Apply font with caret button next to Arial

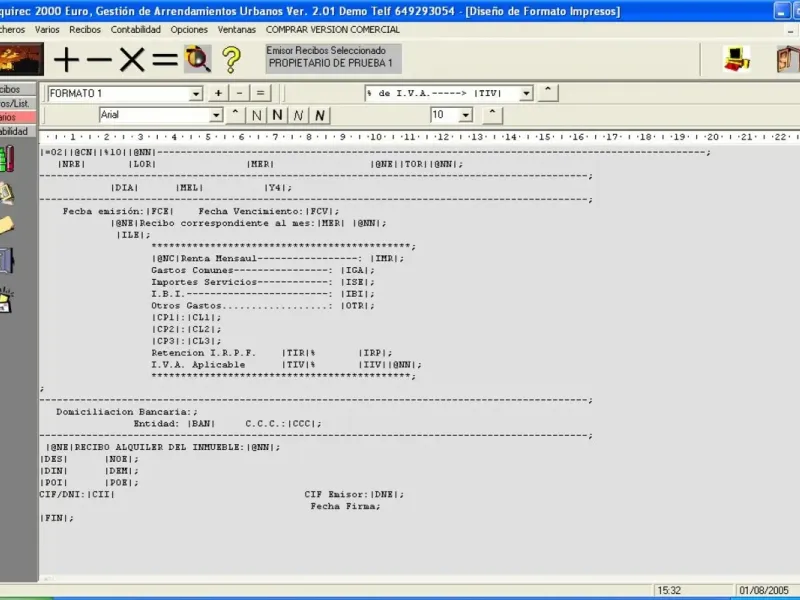coord(235,115)
